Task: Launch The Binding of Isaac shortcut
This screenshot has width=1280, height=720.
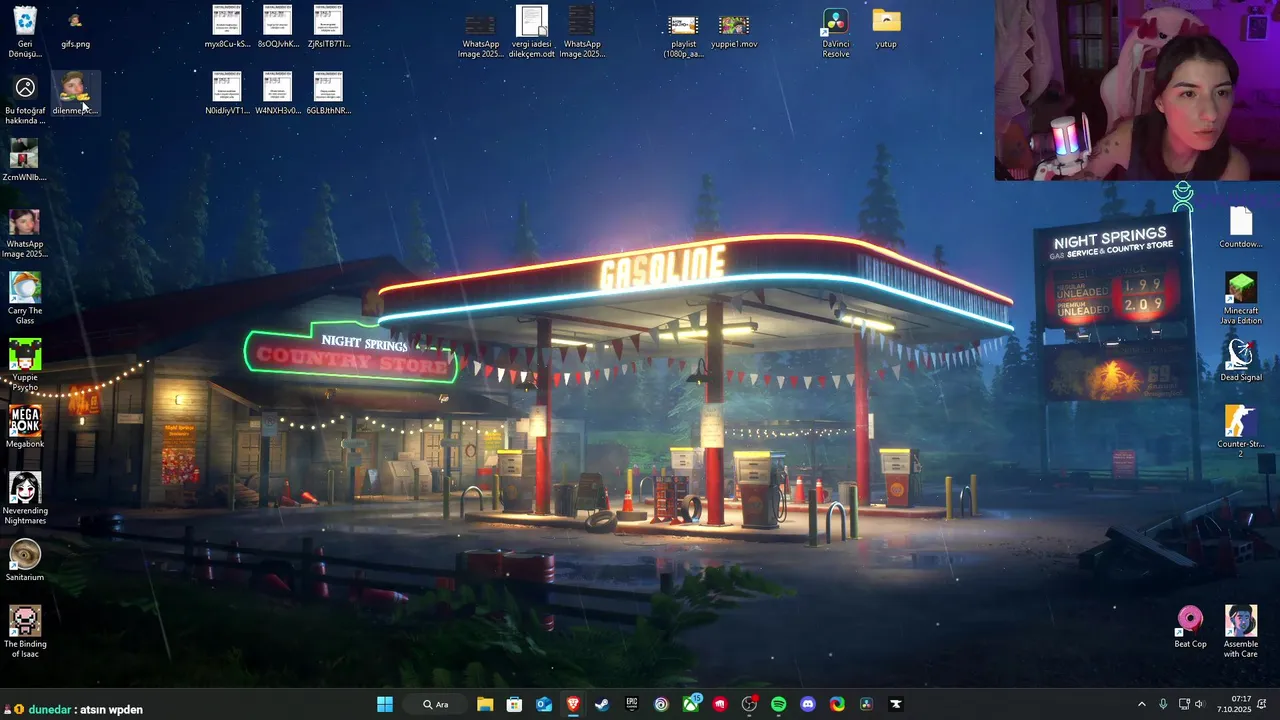Action: (25, 633)
